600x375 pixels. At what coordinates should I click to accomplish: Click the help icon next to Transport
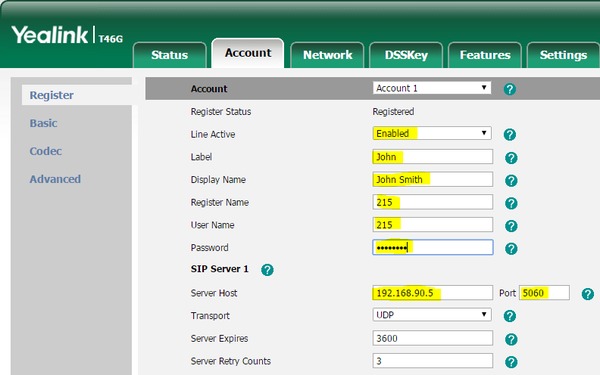(509, 316)
